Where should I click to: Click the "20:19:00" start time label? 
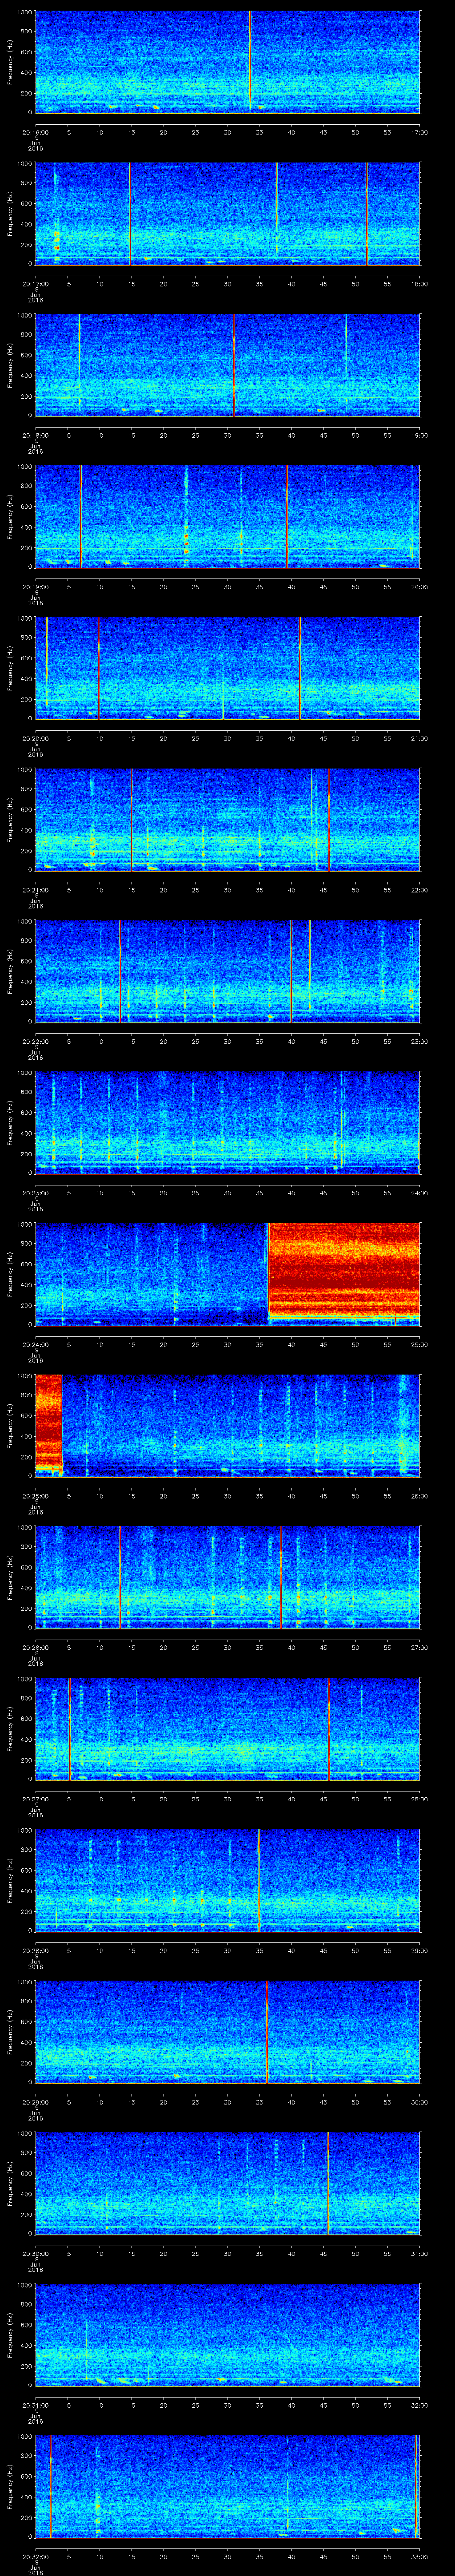tap(35, 587)
